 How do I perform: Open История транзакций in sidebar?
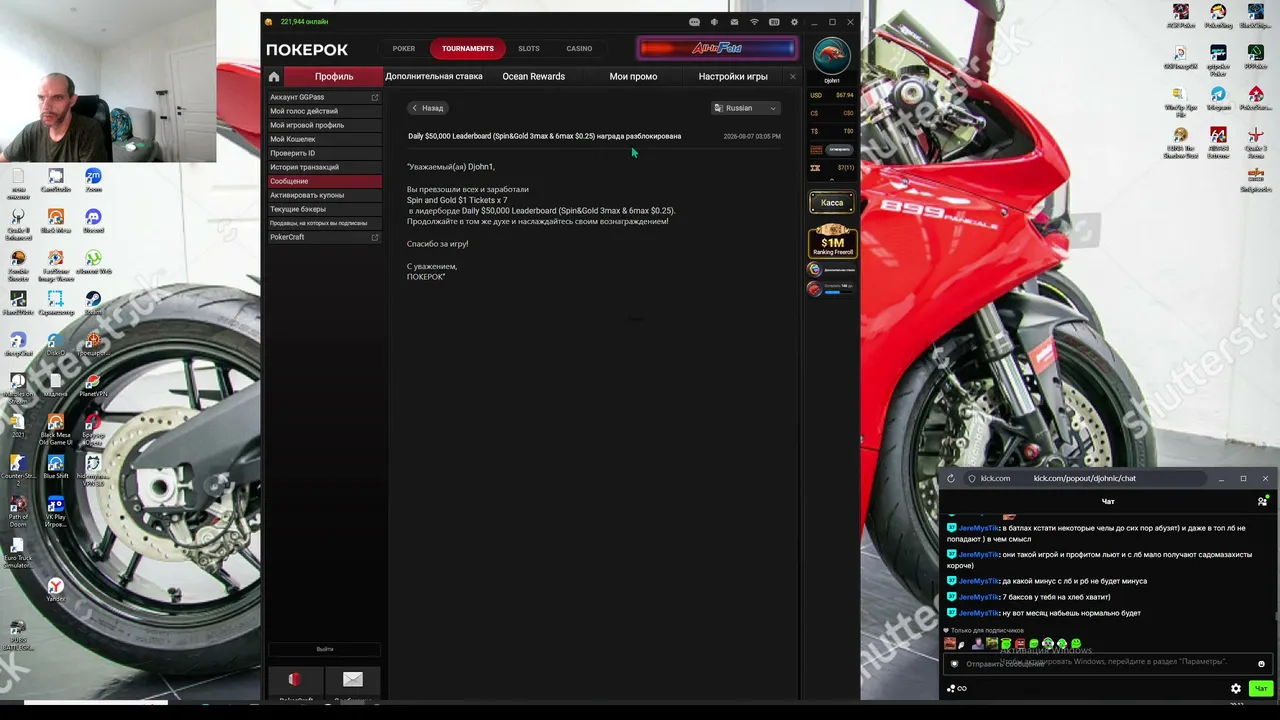[325, 167]
